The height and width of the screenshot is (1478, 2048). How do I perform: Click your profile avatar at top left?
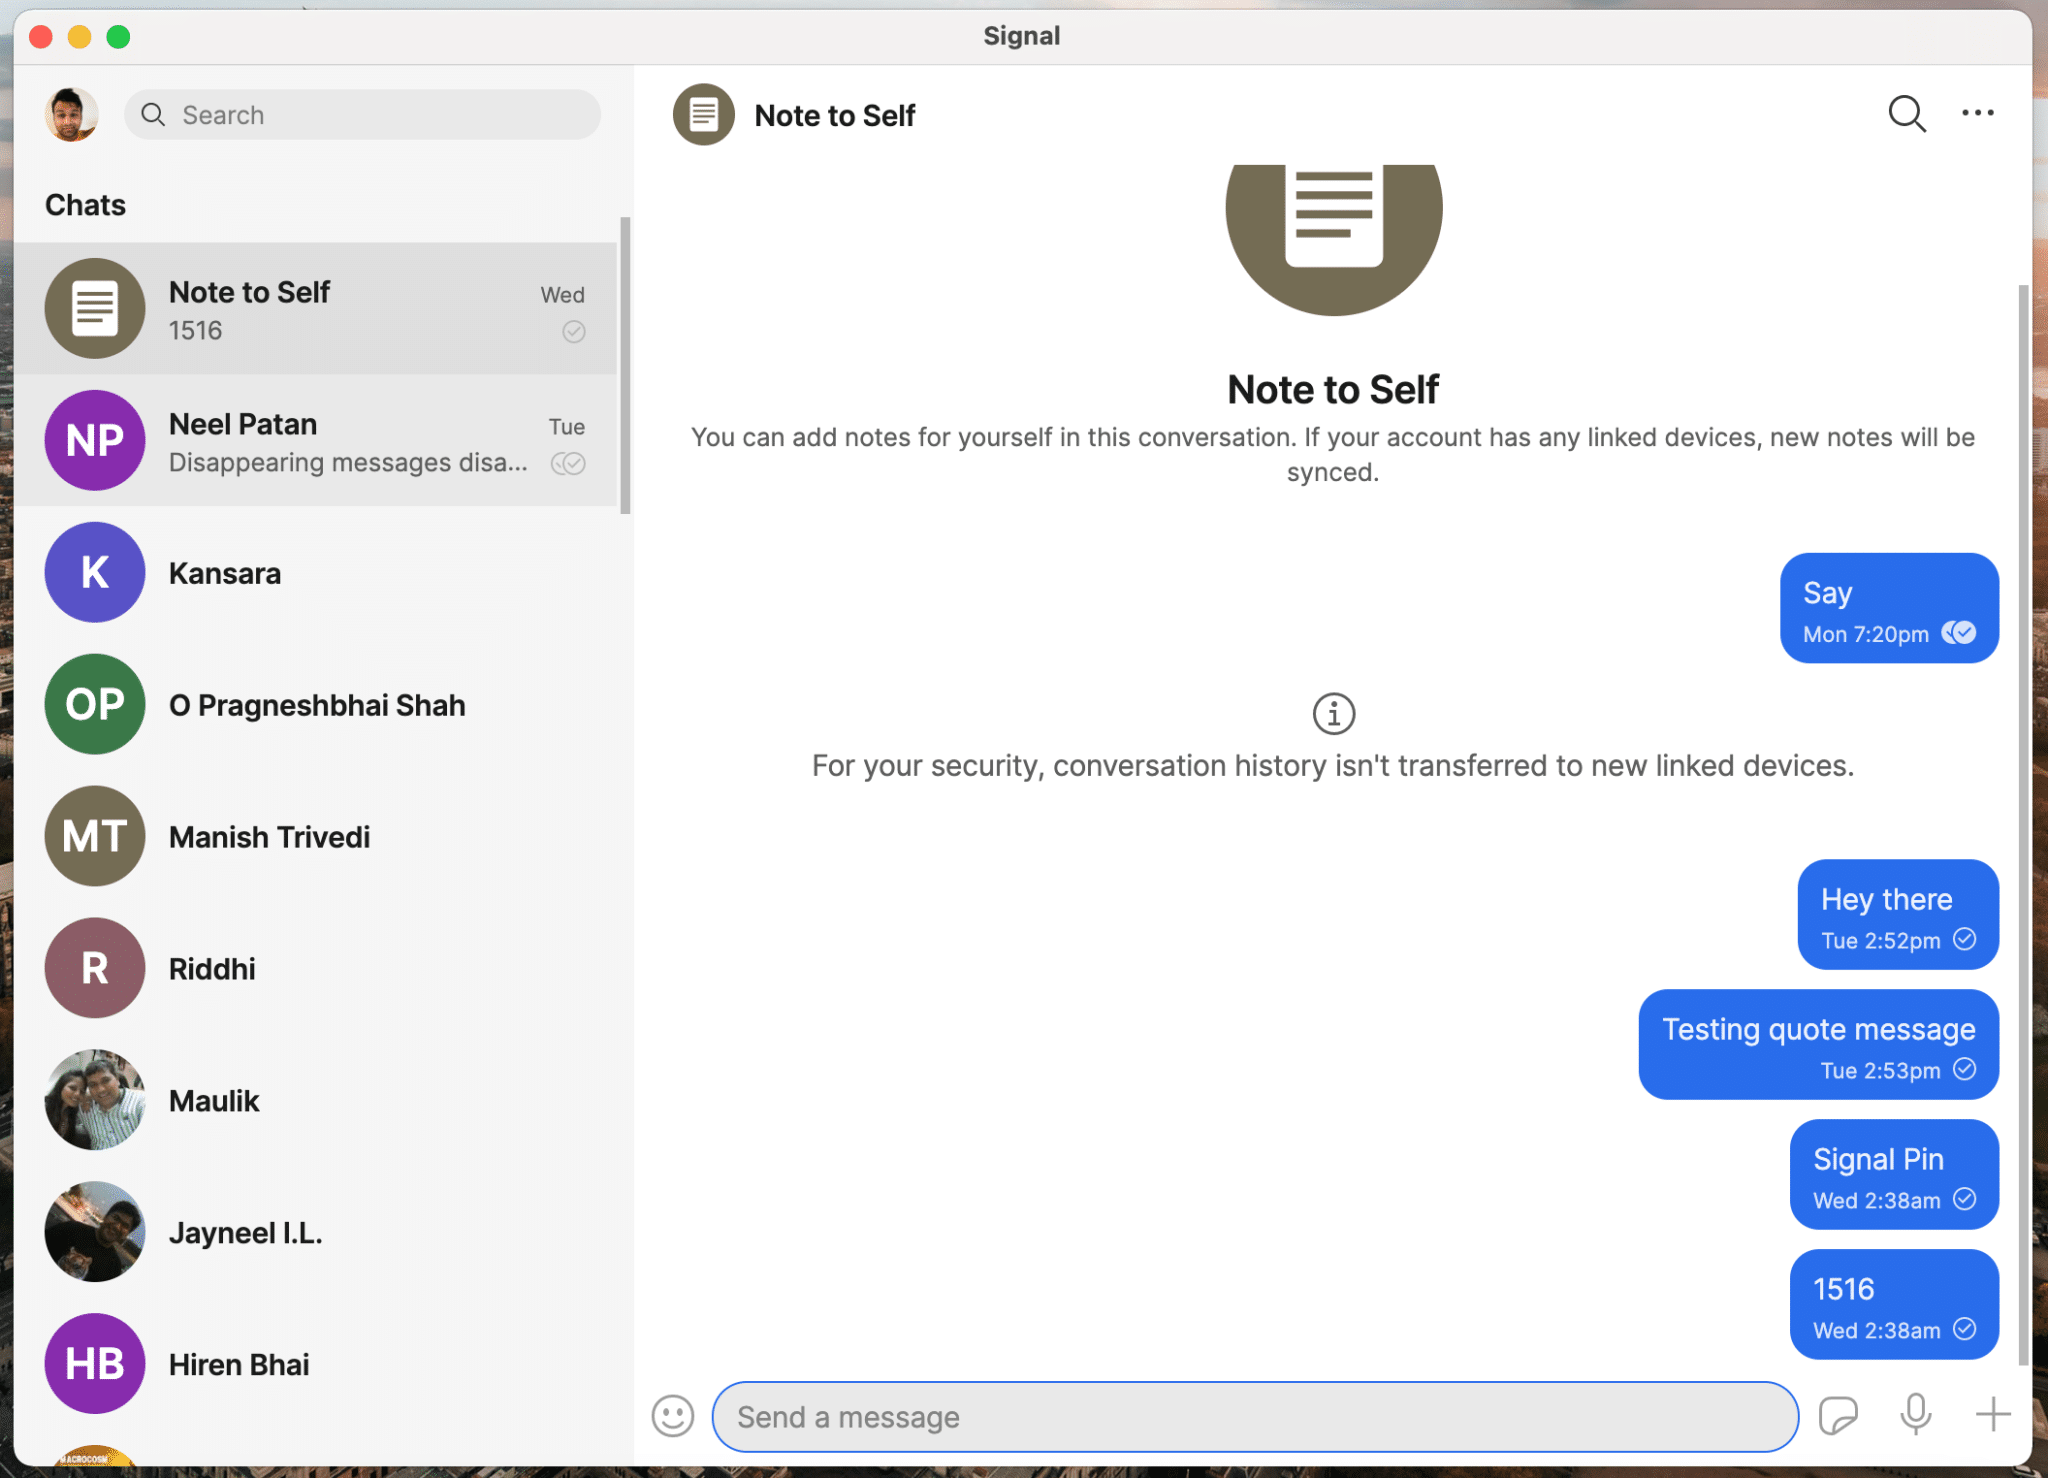tap(71, 114)
